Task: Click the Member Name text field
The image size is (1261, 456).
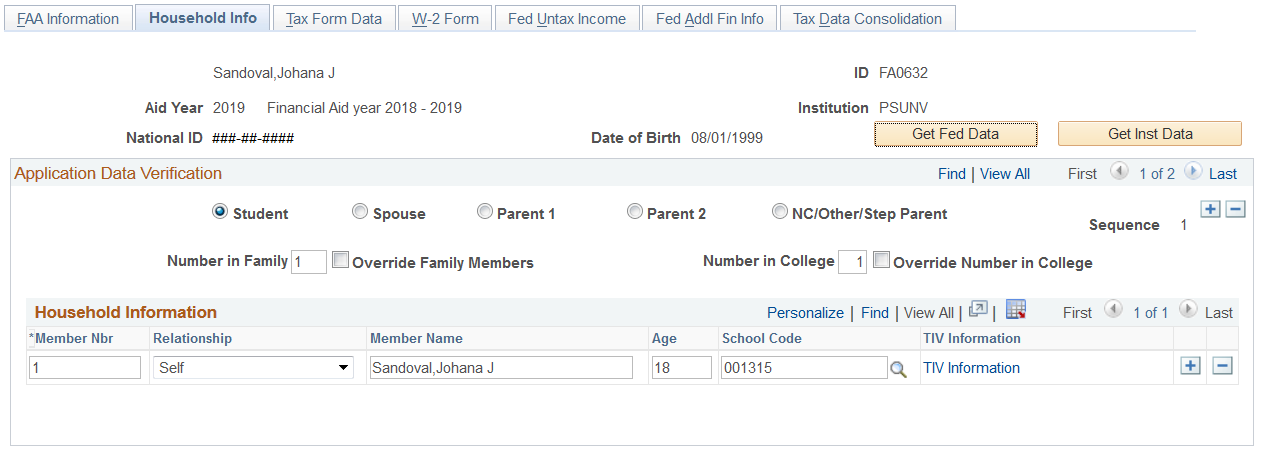Action: (x=500, y=368)
